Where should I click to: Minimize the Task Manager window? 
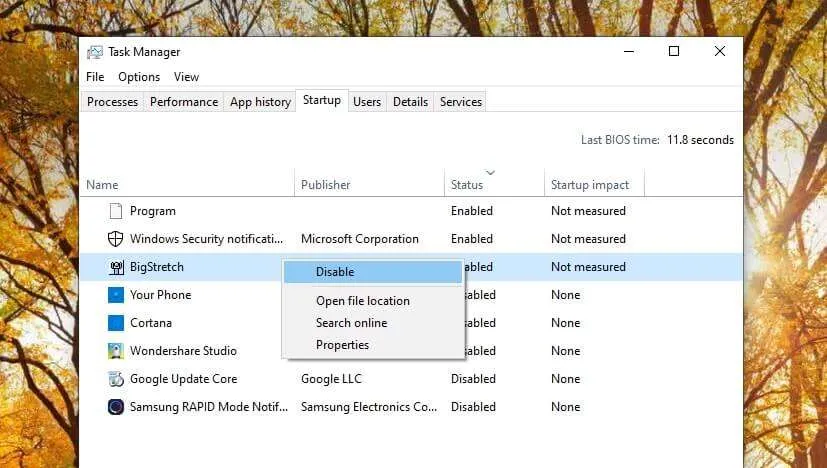tap(629, 51)
